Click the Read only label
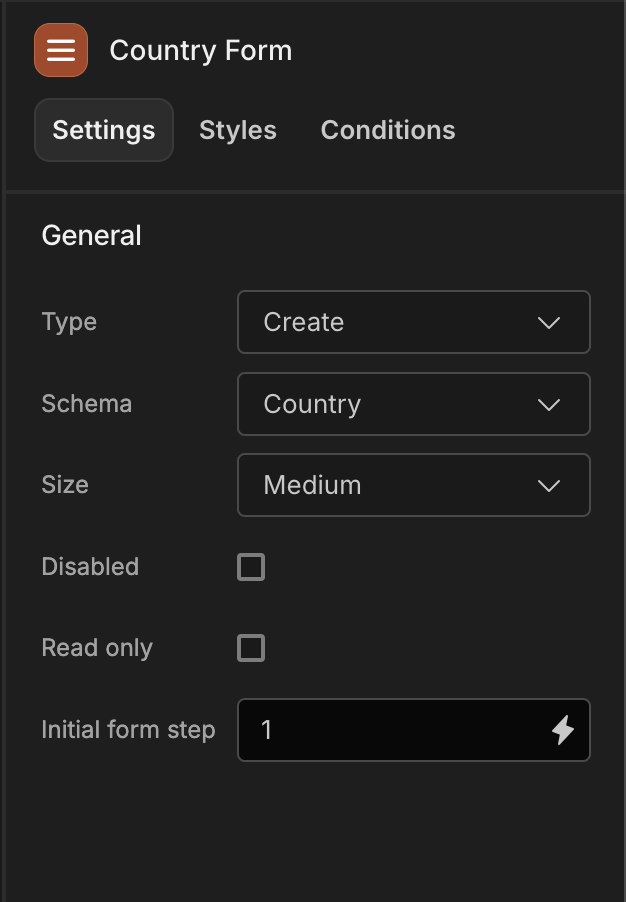The height and width of the screenshot is (902, 626). tap(97, 648)
